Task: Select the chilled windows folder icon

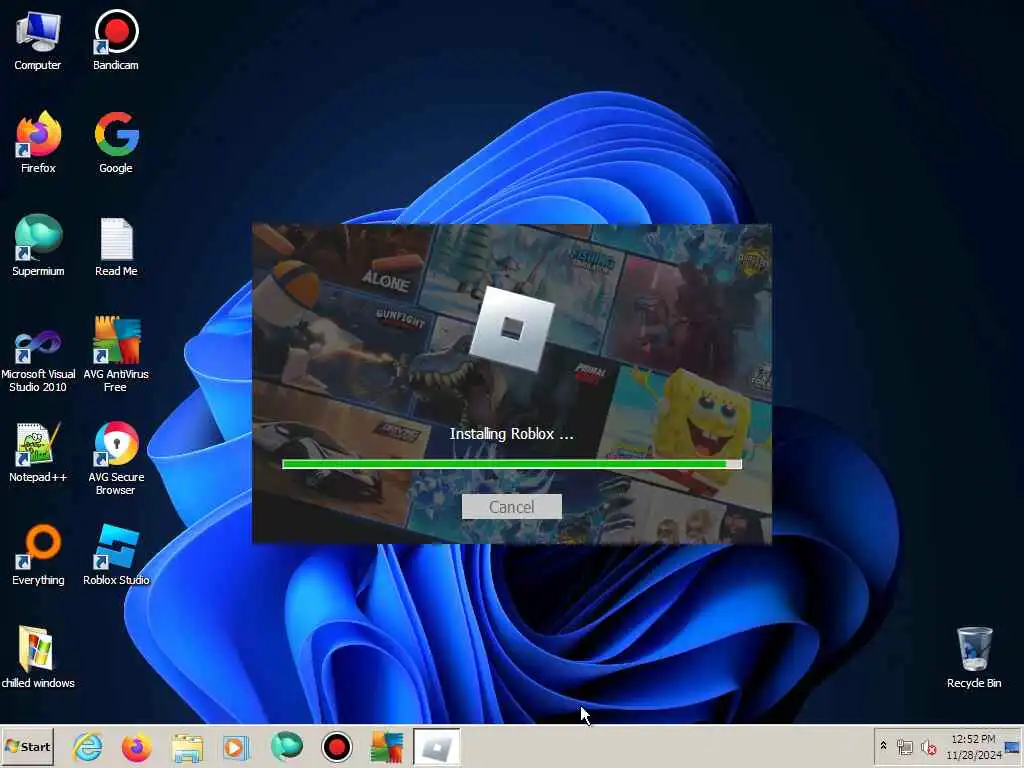Action: pos(38,658)
